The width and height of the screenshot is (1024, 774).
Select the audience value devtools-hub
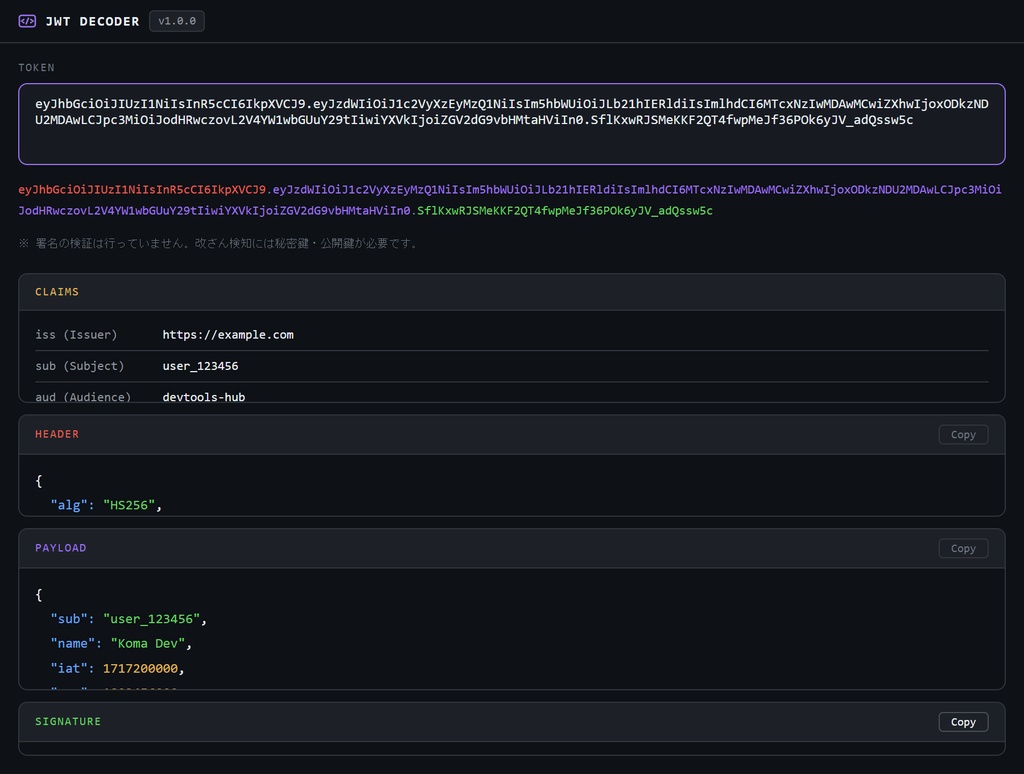coord(204,396)
